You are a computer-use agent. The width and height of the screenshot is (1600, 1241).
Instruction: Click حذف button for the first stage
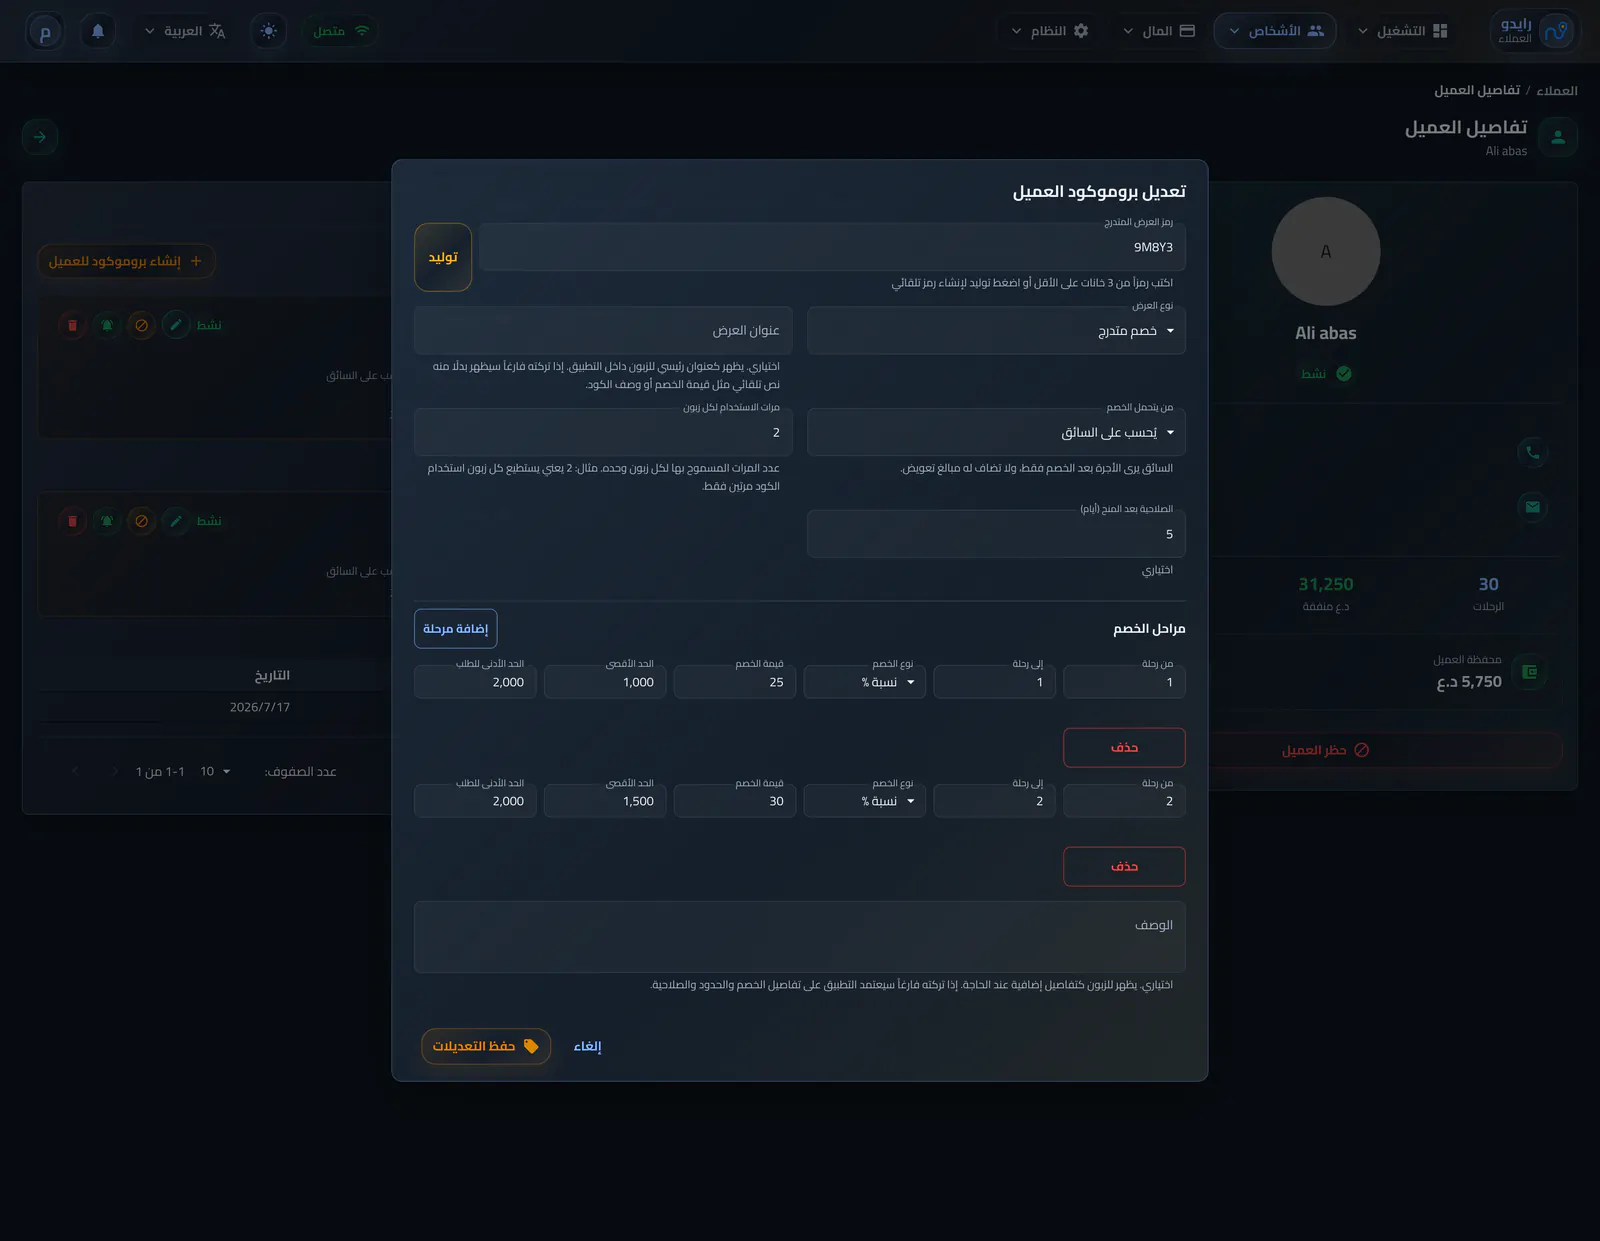(x=1124, y=748)
